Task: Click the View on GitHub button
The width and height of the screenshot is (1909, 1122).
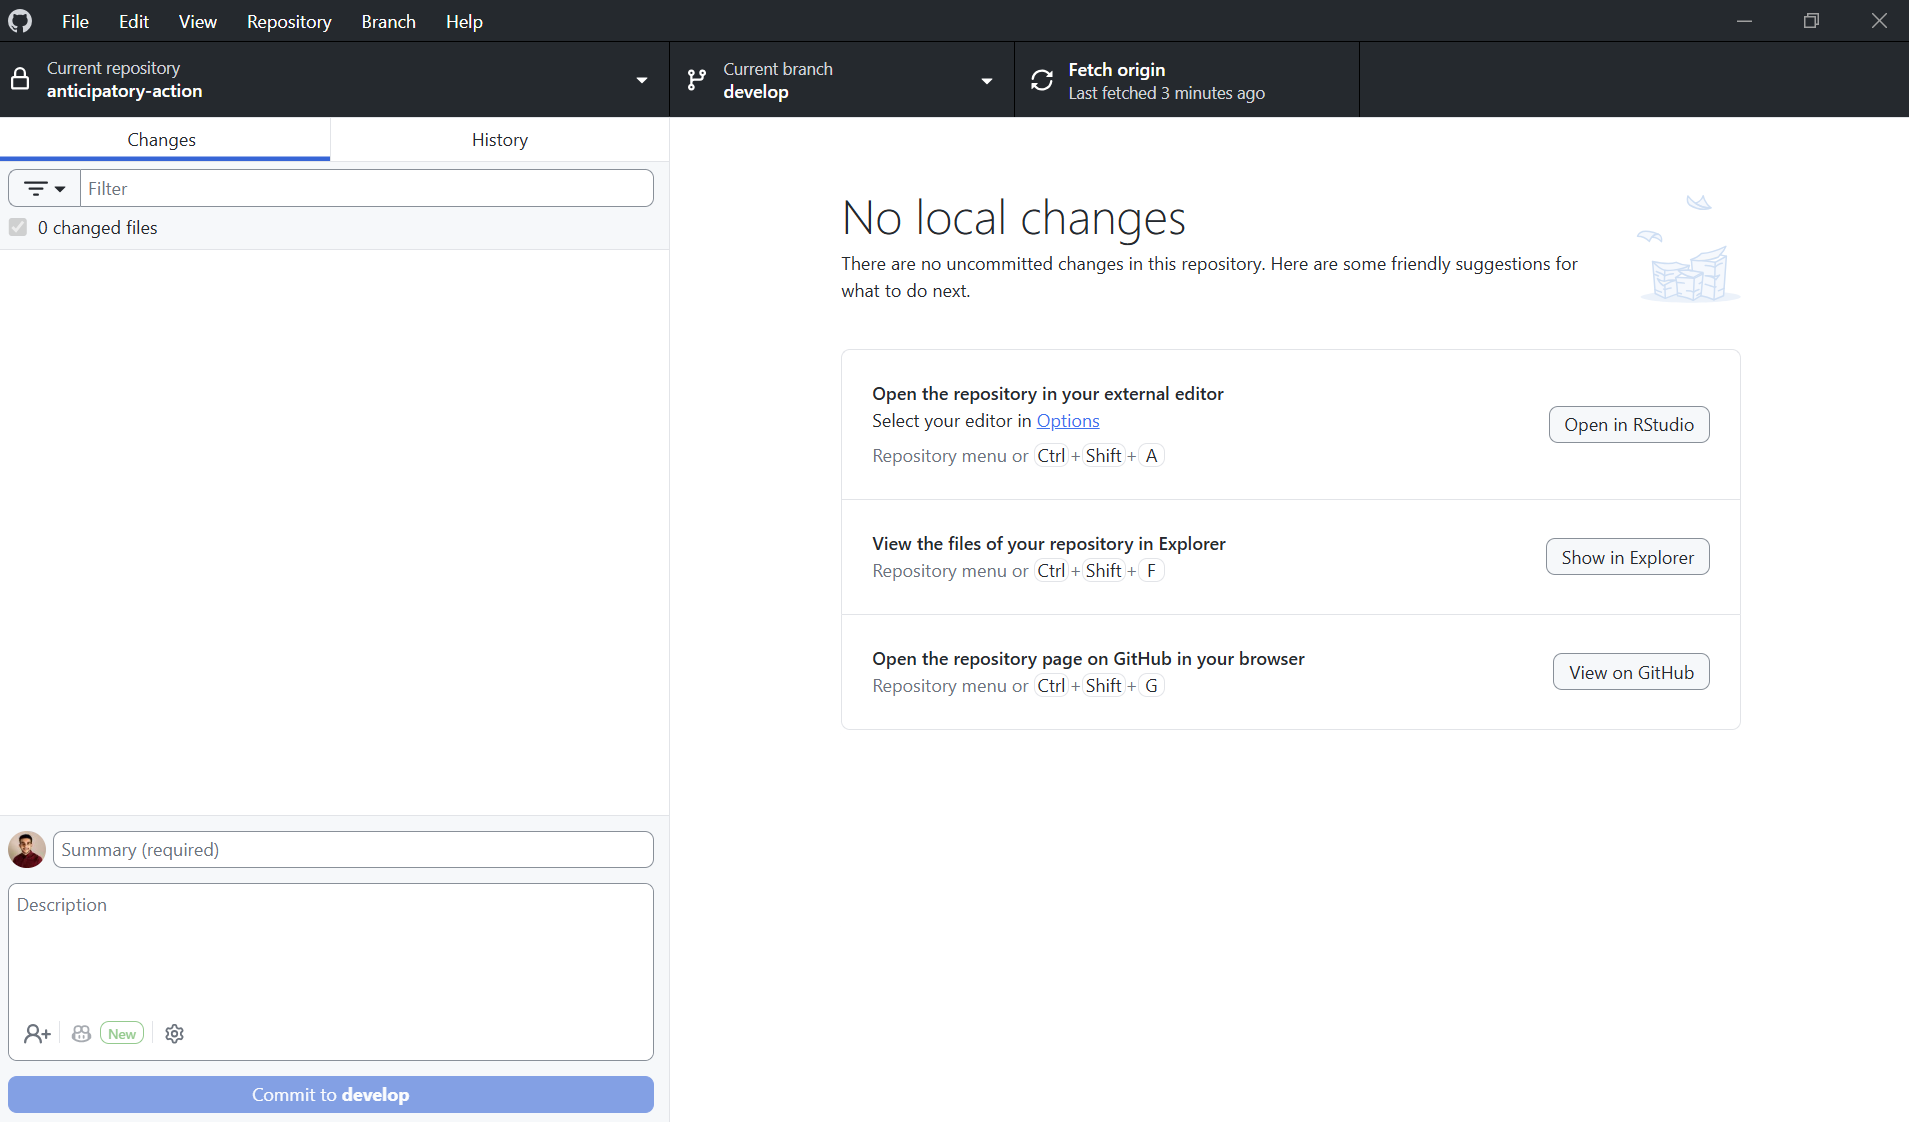Action: pyautogui.click(x=1631, y=672)
